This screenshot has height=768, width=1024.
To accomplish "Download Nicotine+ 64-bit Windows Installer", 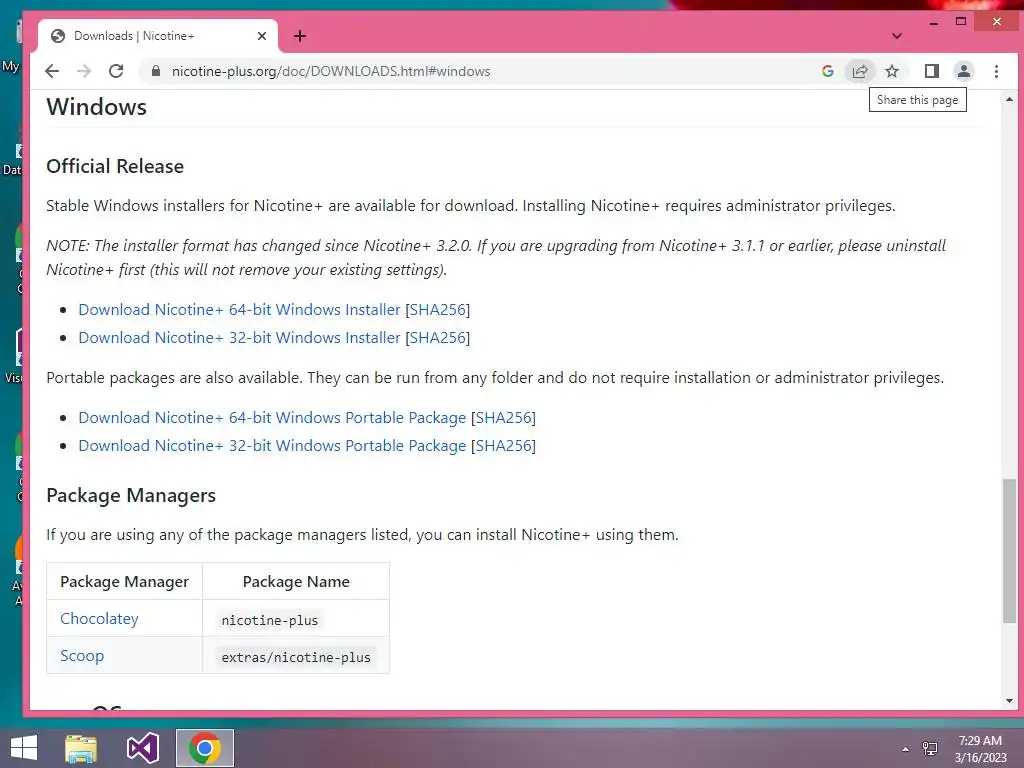I will tap(239, 310).
